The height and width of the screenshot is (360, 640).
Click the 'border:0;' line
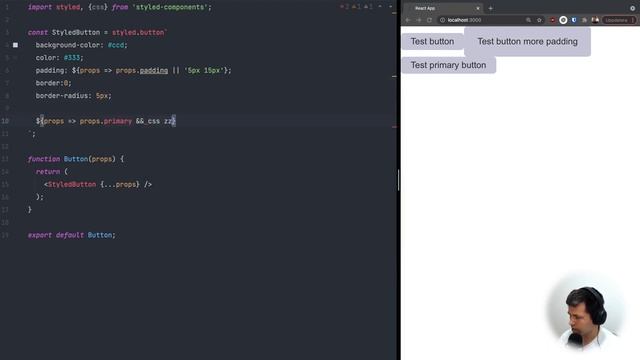click(53, 83)
